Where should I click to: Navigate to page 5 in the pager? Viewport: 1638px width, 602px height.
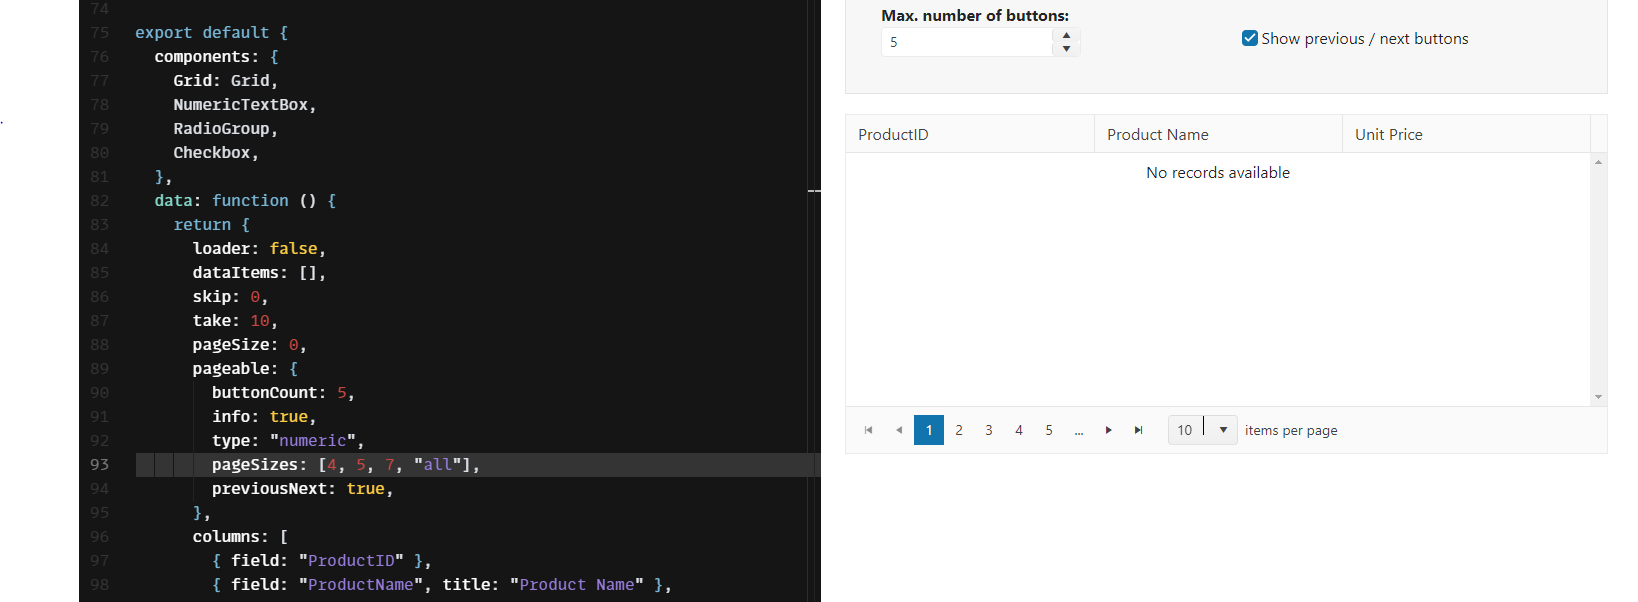(x=1048, y=430)
